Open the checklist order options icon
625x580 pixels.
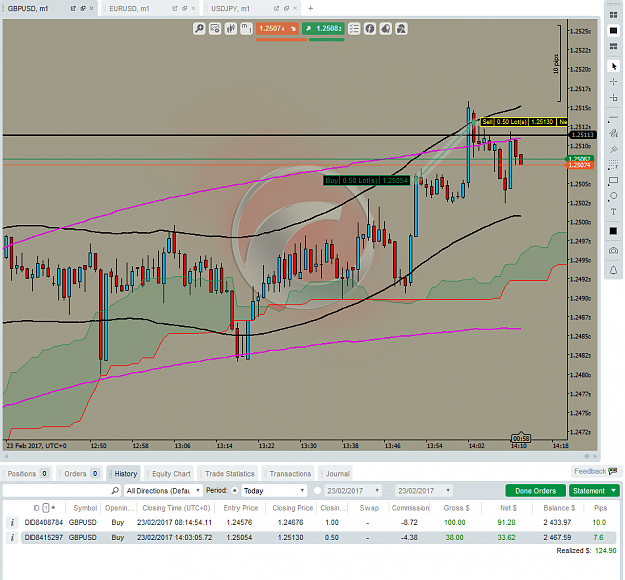(354, 29)
